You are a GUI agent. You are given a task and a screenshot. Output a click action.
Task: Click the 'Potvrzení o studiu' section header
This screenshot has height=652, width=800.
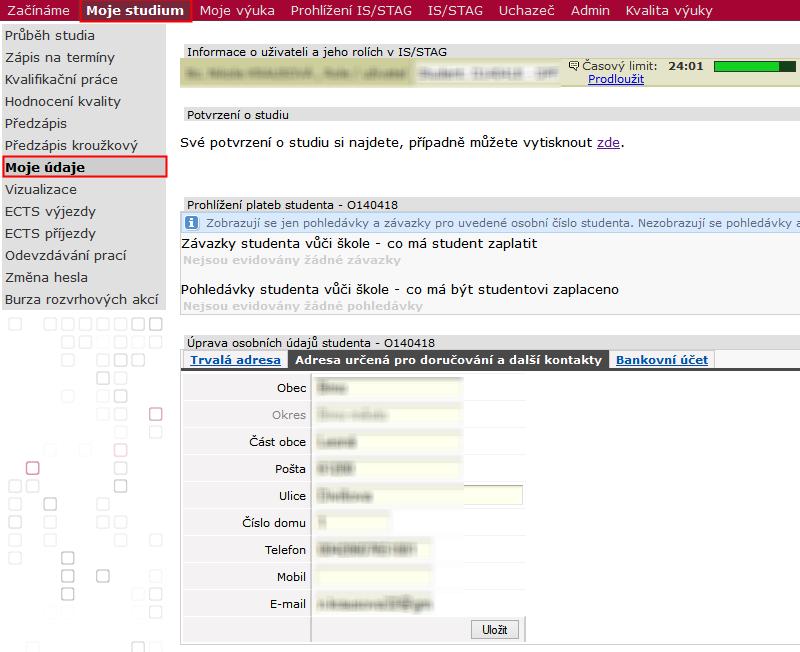[x=238, y=115]
